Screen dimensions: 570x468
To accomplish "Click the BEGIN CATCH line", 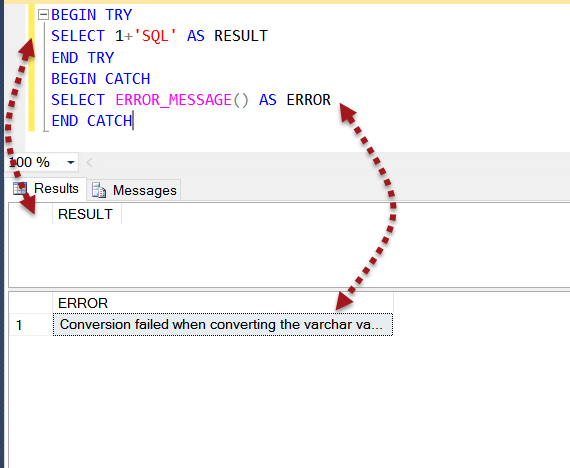I will coord(101,79).
